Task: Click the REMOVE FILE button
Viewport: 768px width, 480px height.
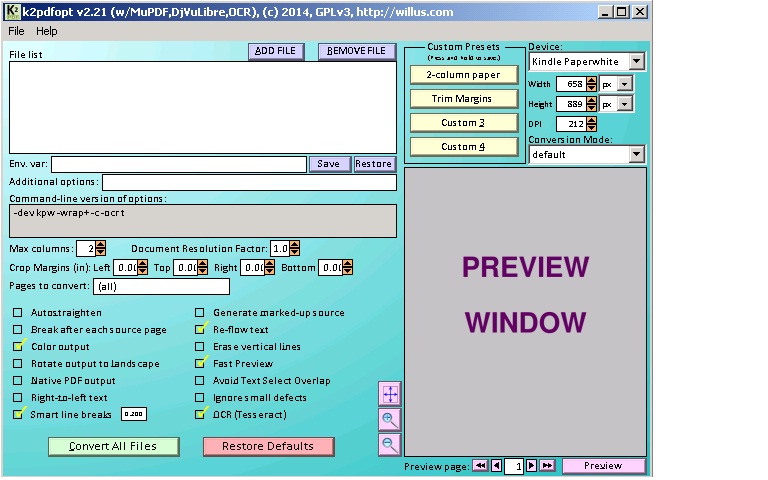Action: [357, 51]
